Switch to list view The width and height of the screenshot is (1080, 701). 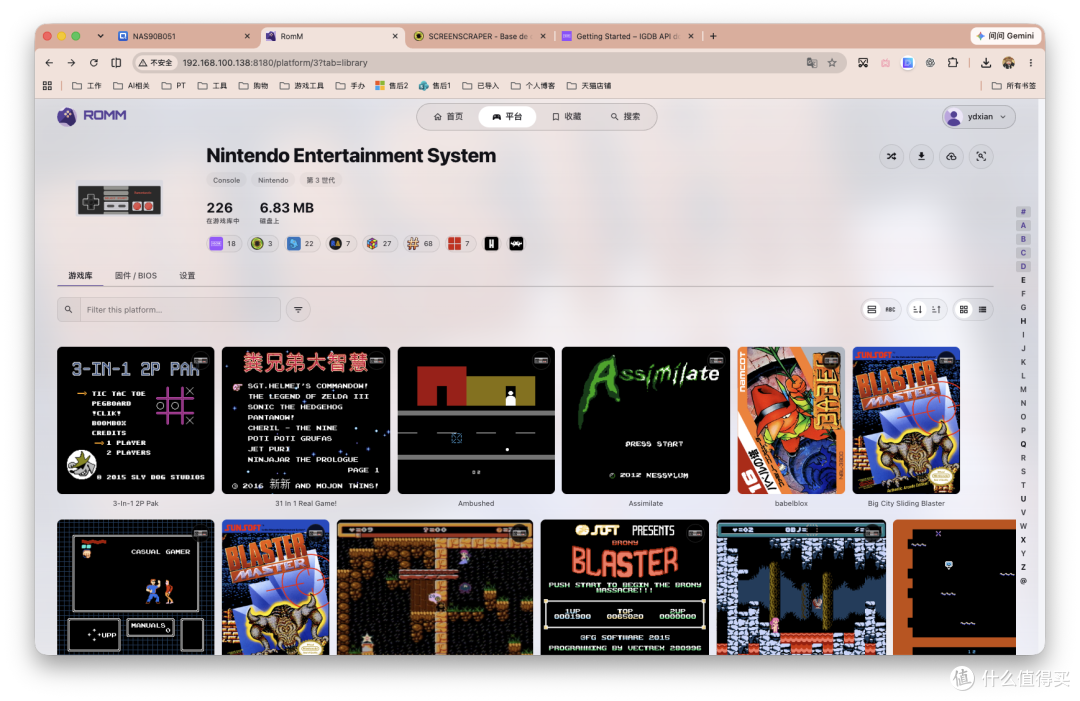pos(982,310)
